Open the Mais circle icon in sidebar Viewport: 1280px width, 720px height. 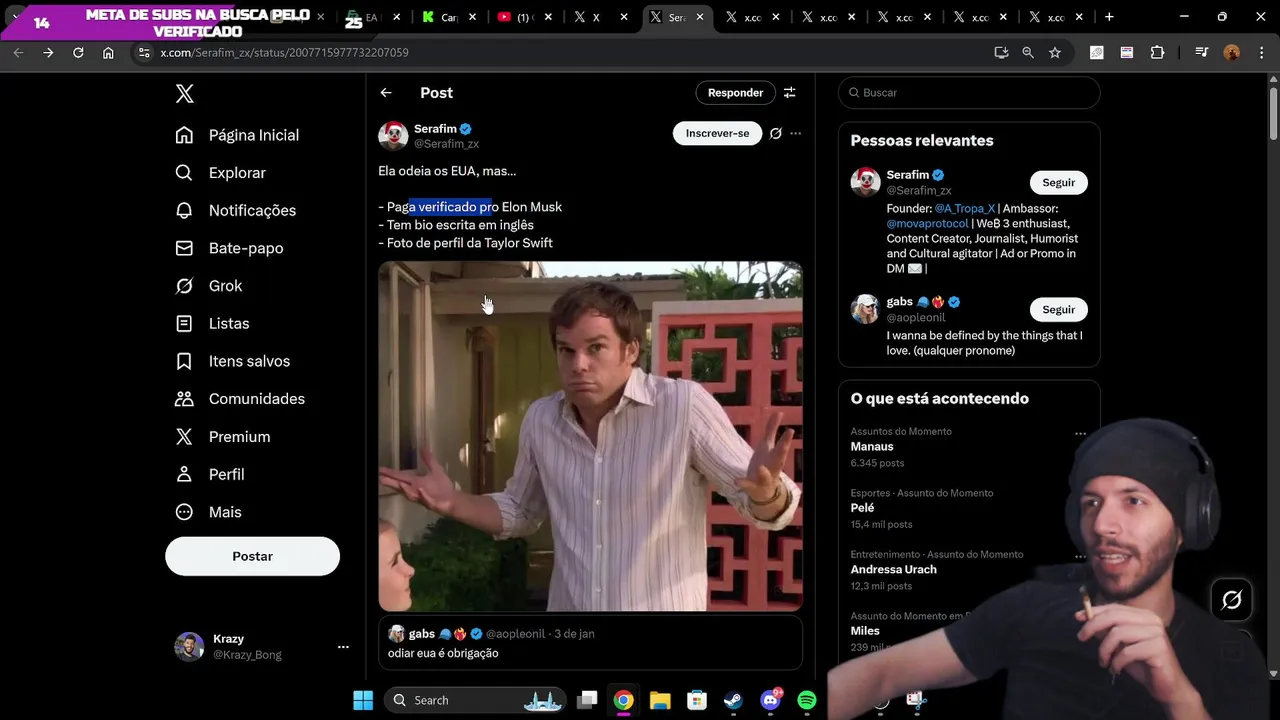[x=184, y=512]
